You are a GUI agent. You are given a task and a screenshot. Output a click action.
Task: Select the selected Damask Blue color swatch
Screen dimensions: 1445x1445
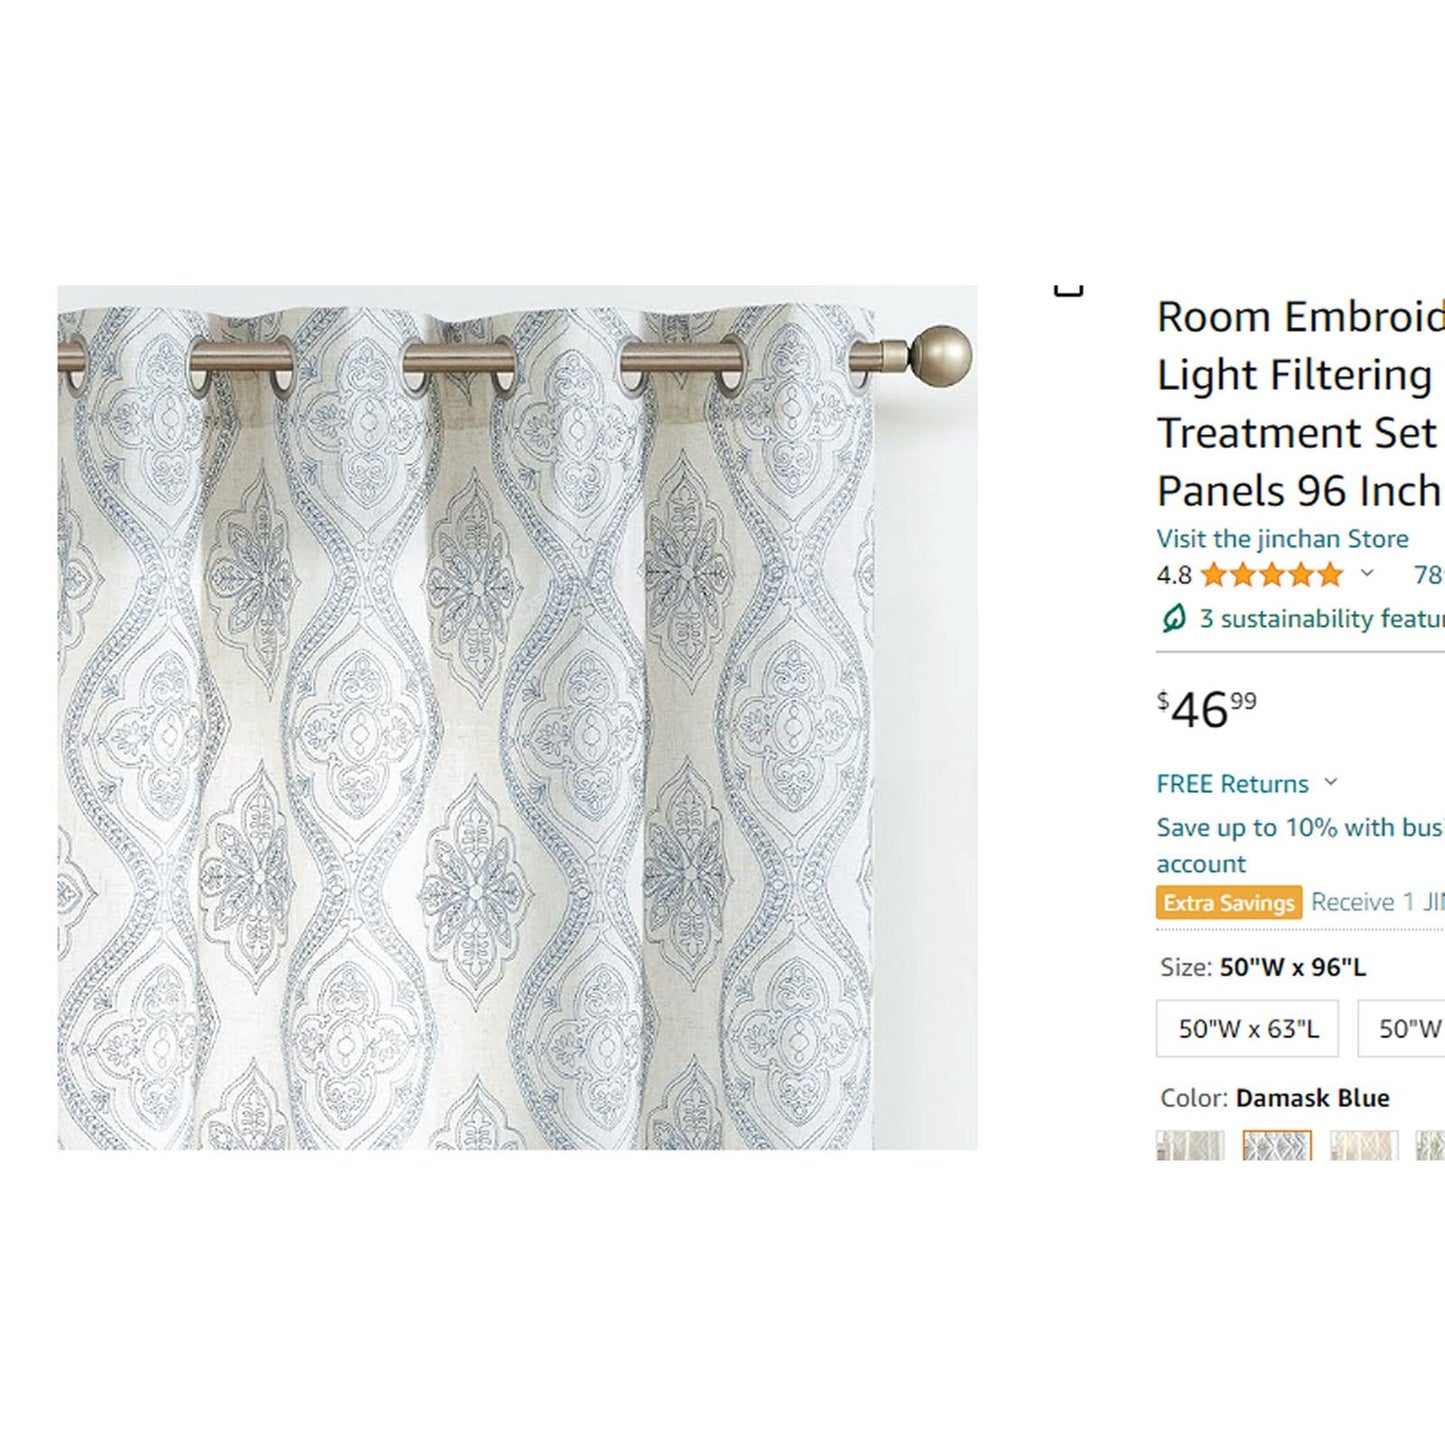pos(1277,1145)
